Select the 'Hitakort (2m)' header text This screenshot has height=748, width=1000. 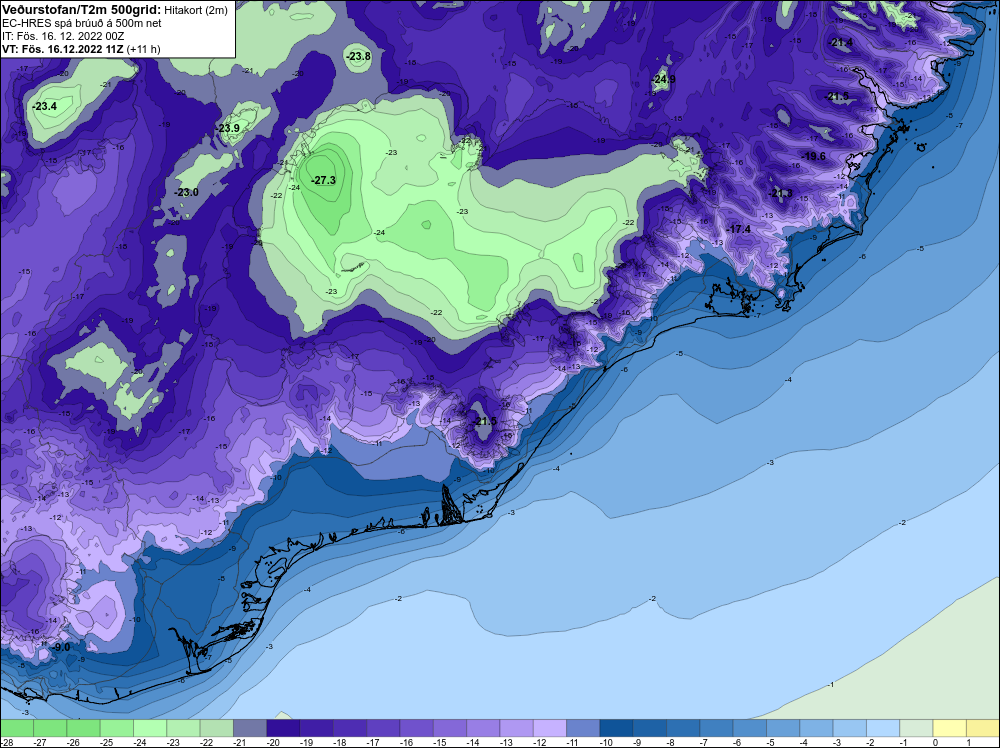point(195,10)
